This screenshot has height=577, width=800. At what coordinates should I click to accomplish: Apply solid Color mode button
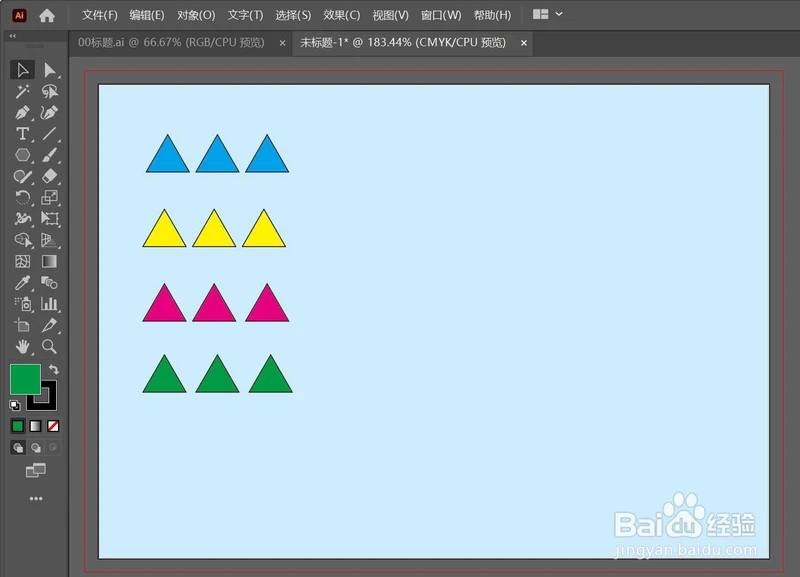pos(18,426)
